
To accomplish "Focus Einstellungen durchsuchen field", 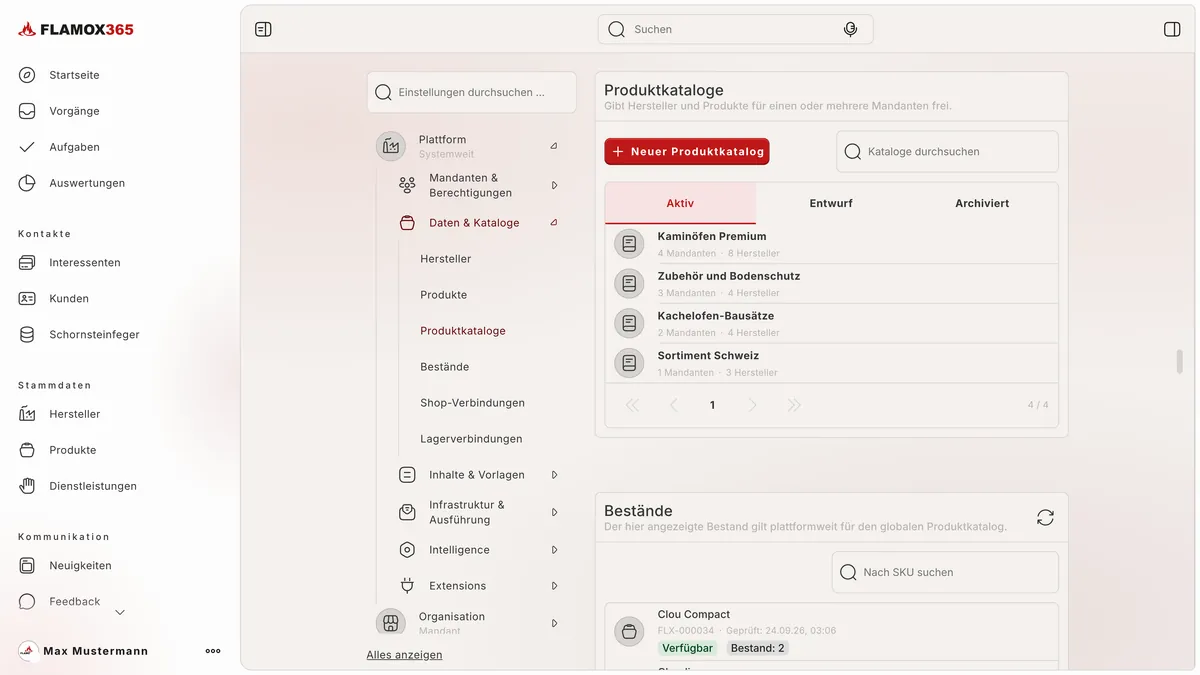I will point(472,92).
